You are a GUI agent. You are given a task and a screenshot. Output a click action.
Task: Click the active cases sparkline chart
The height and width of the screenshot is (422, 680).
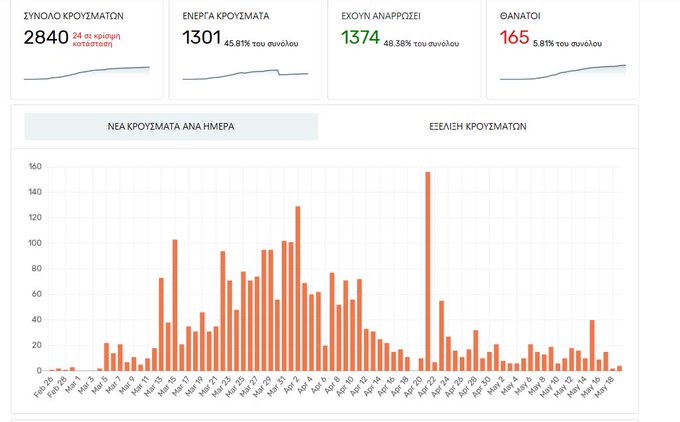tap(245, 75)
